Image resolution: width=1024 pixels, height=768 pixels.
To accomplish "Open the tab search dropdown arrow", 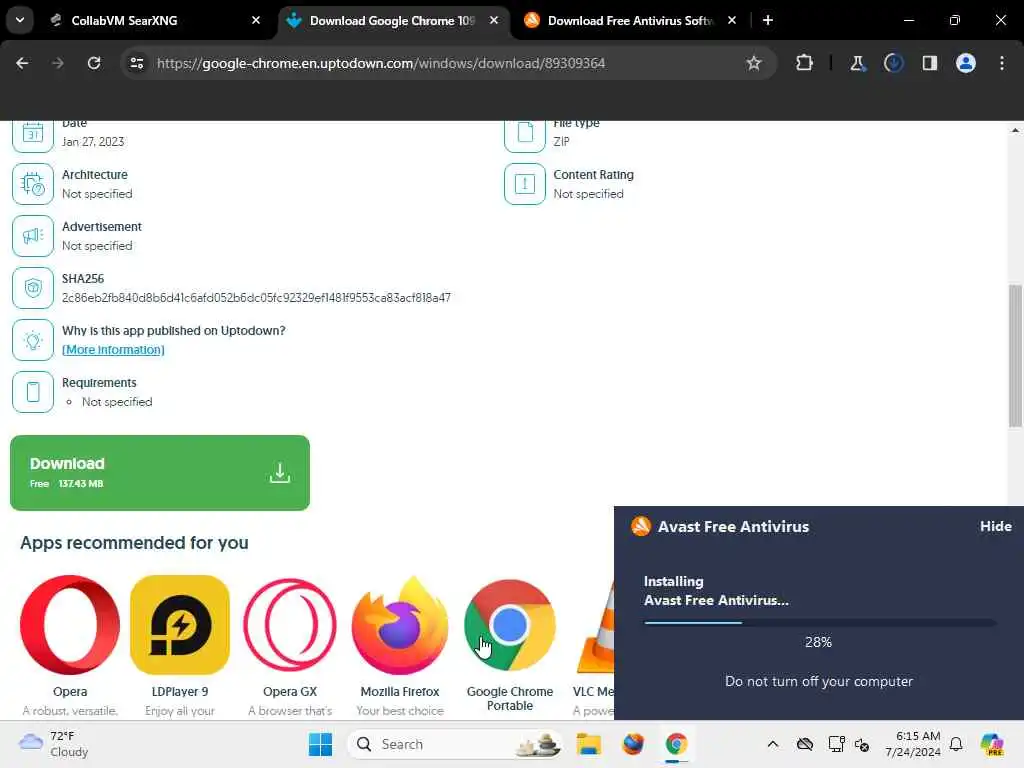I will 20,20.
